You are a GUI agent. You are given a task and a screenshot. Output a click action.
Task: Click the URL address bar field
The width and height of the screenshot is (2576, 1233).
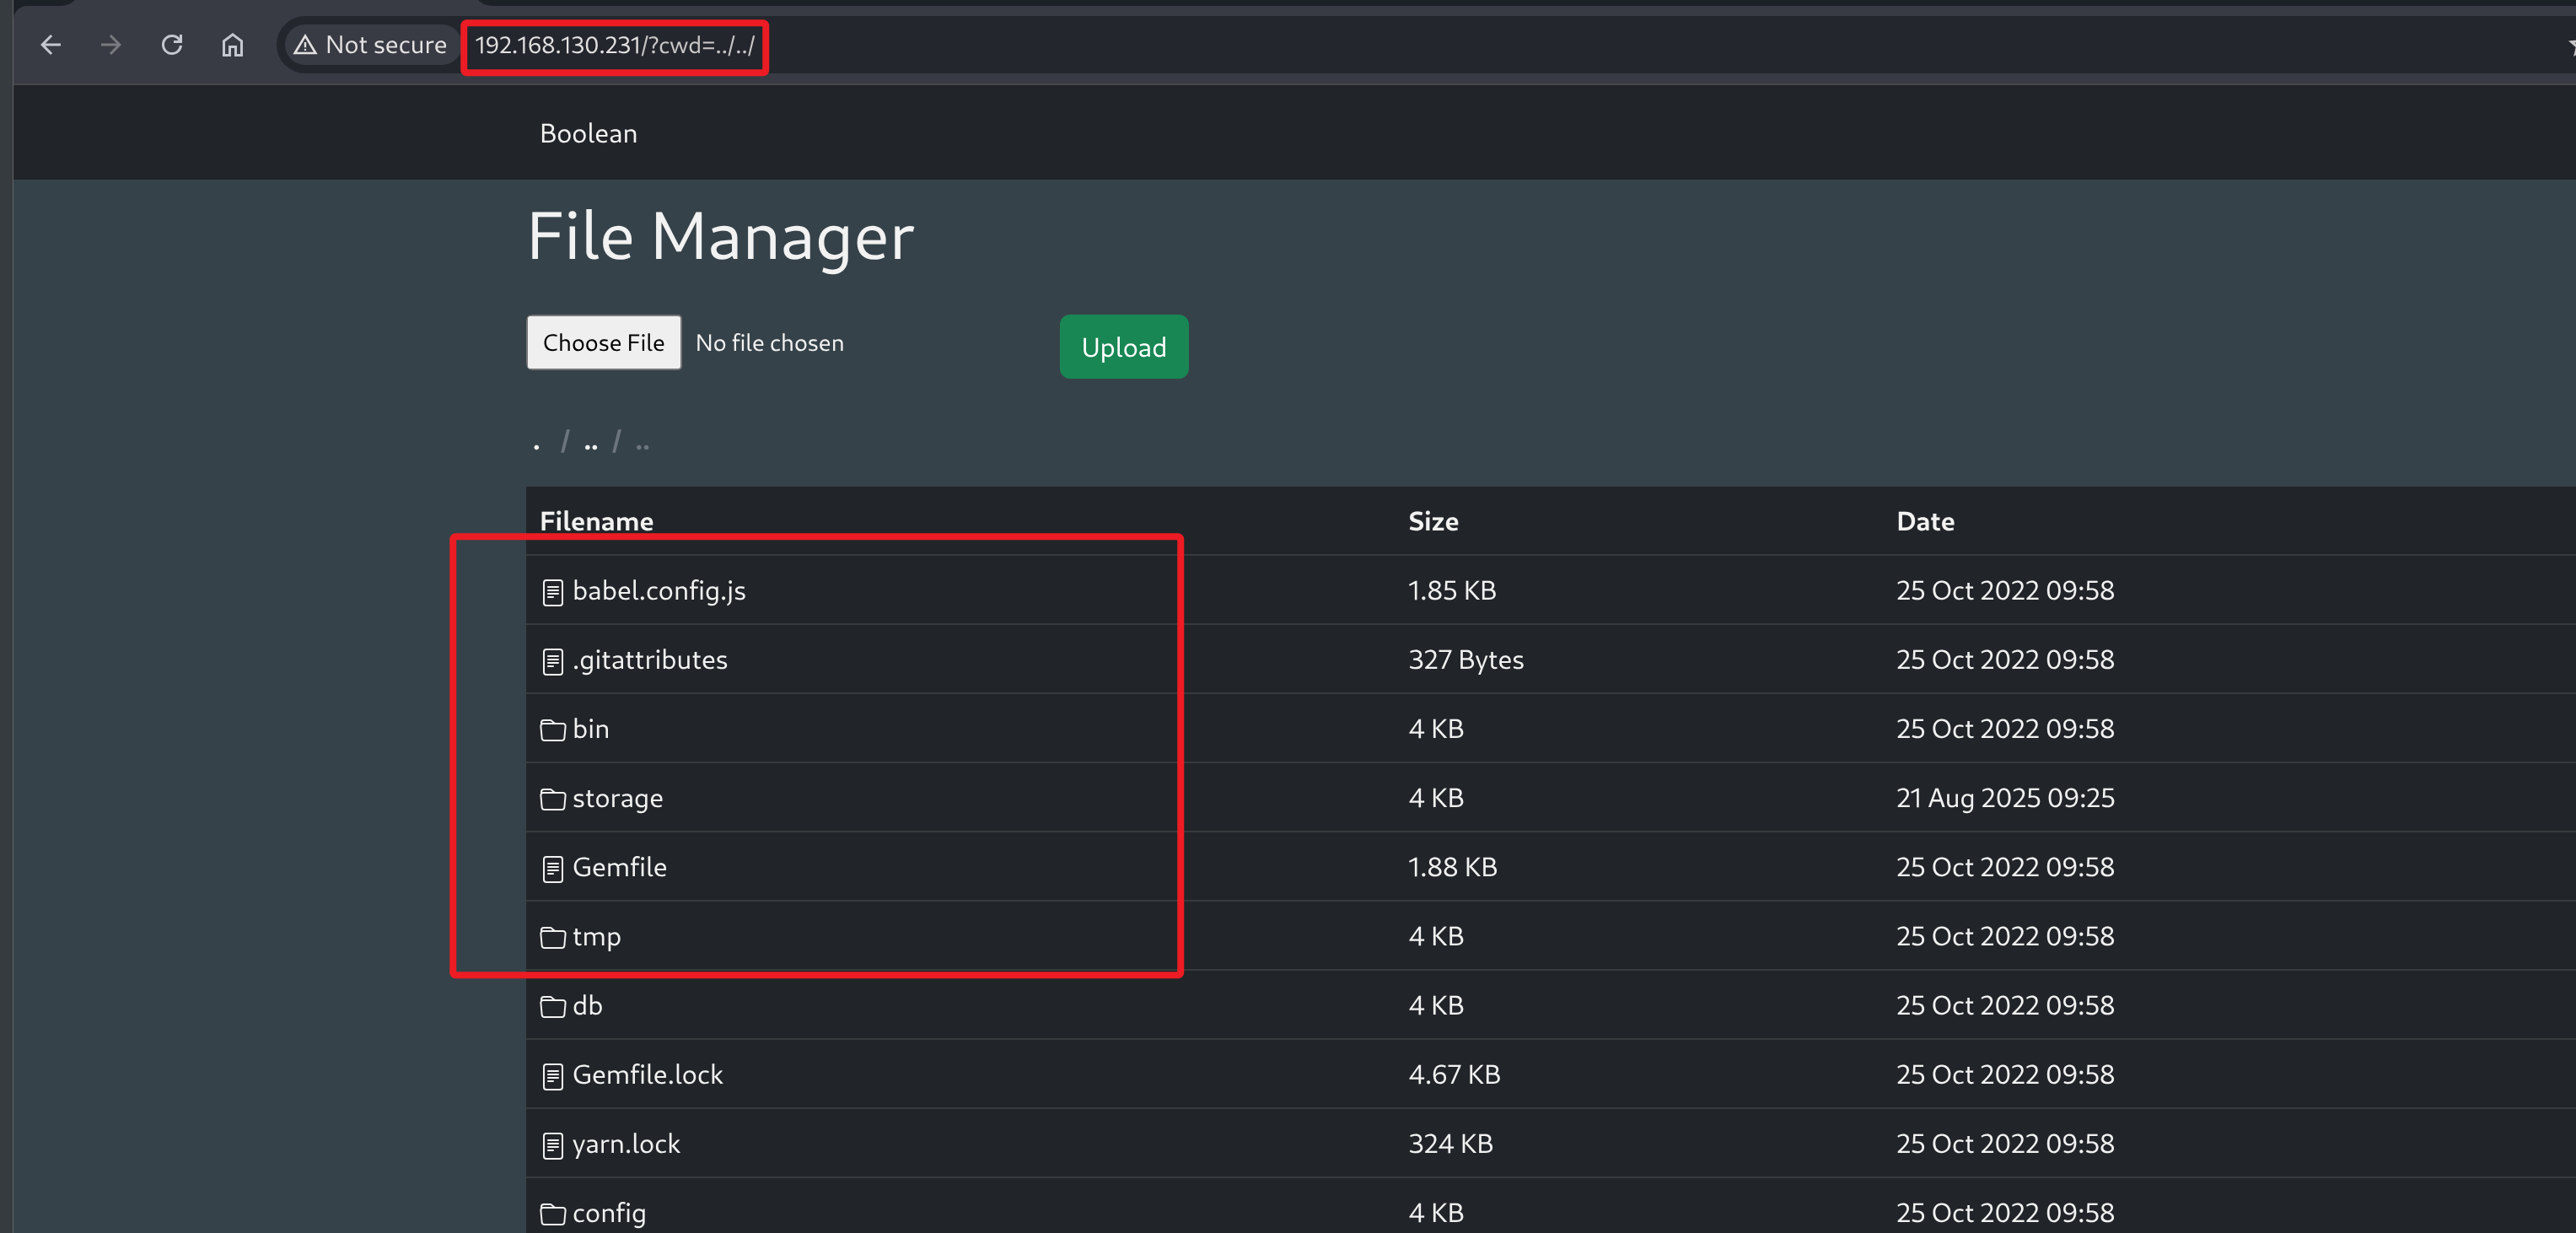pyautogui.click(x=614, y=45)
